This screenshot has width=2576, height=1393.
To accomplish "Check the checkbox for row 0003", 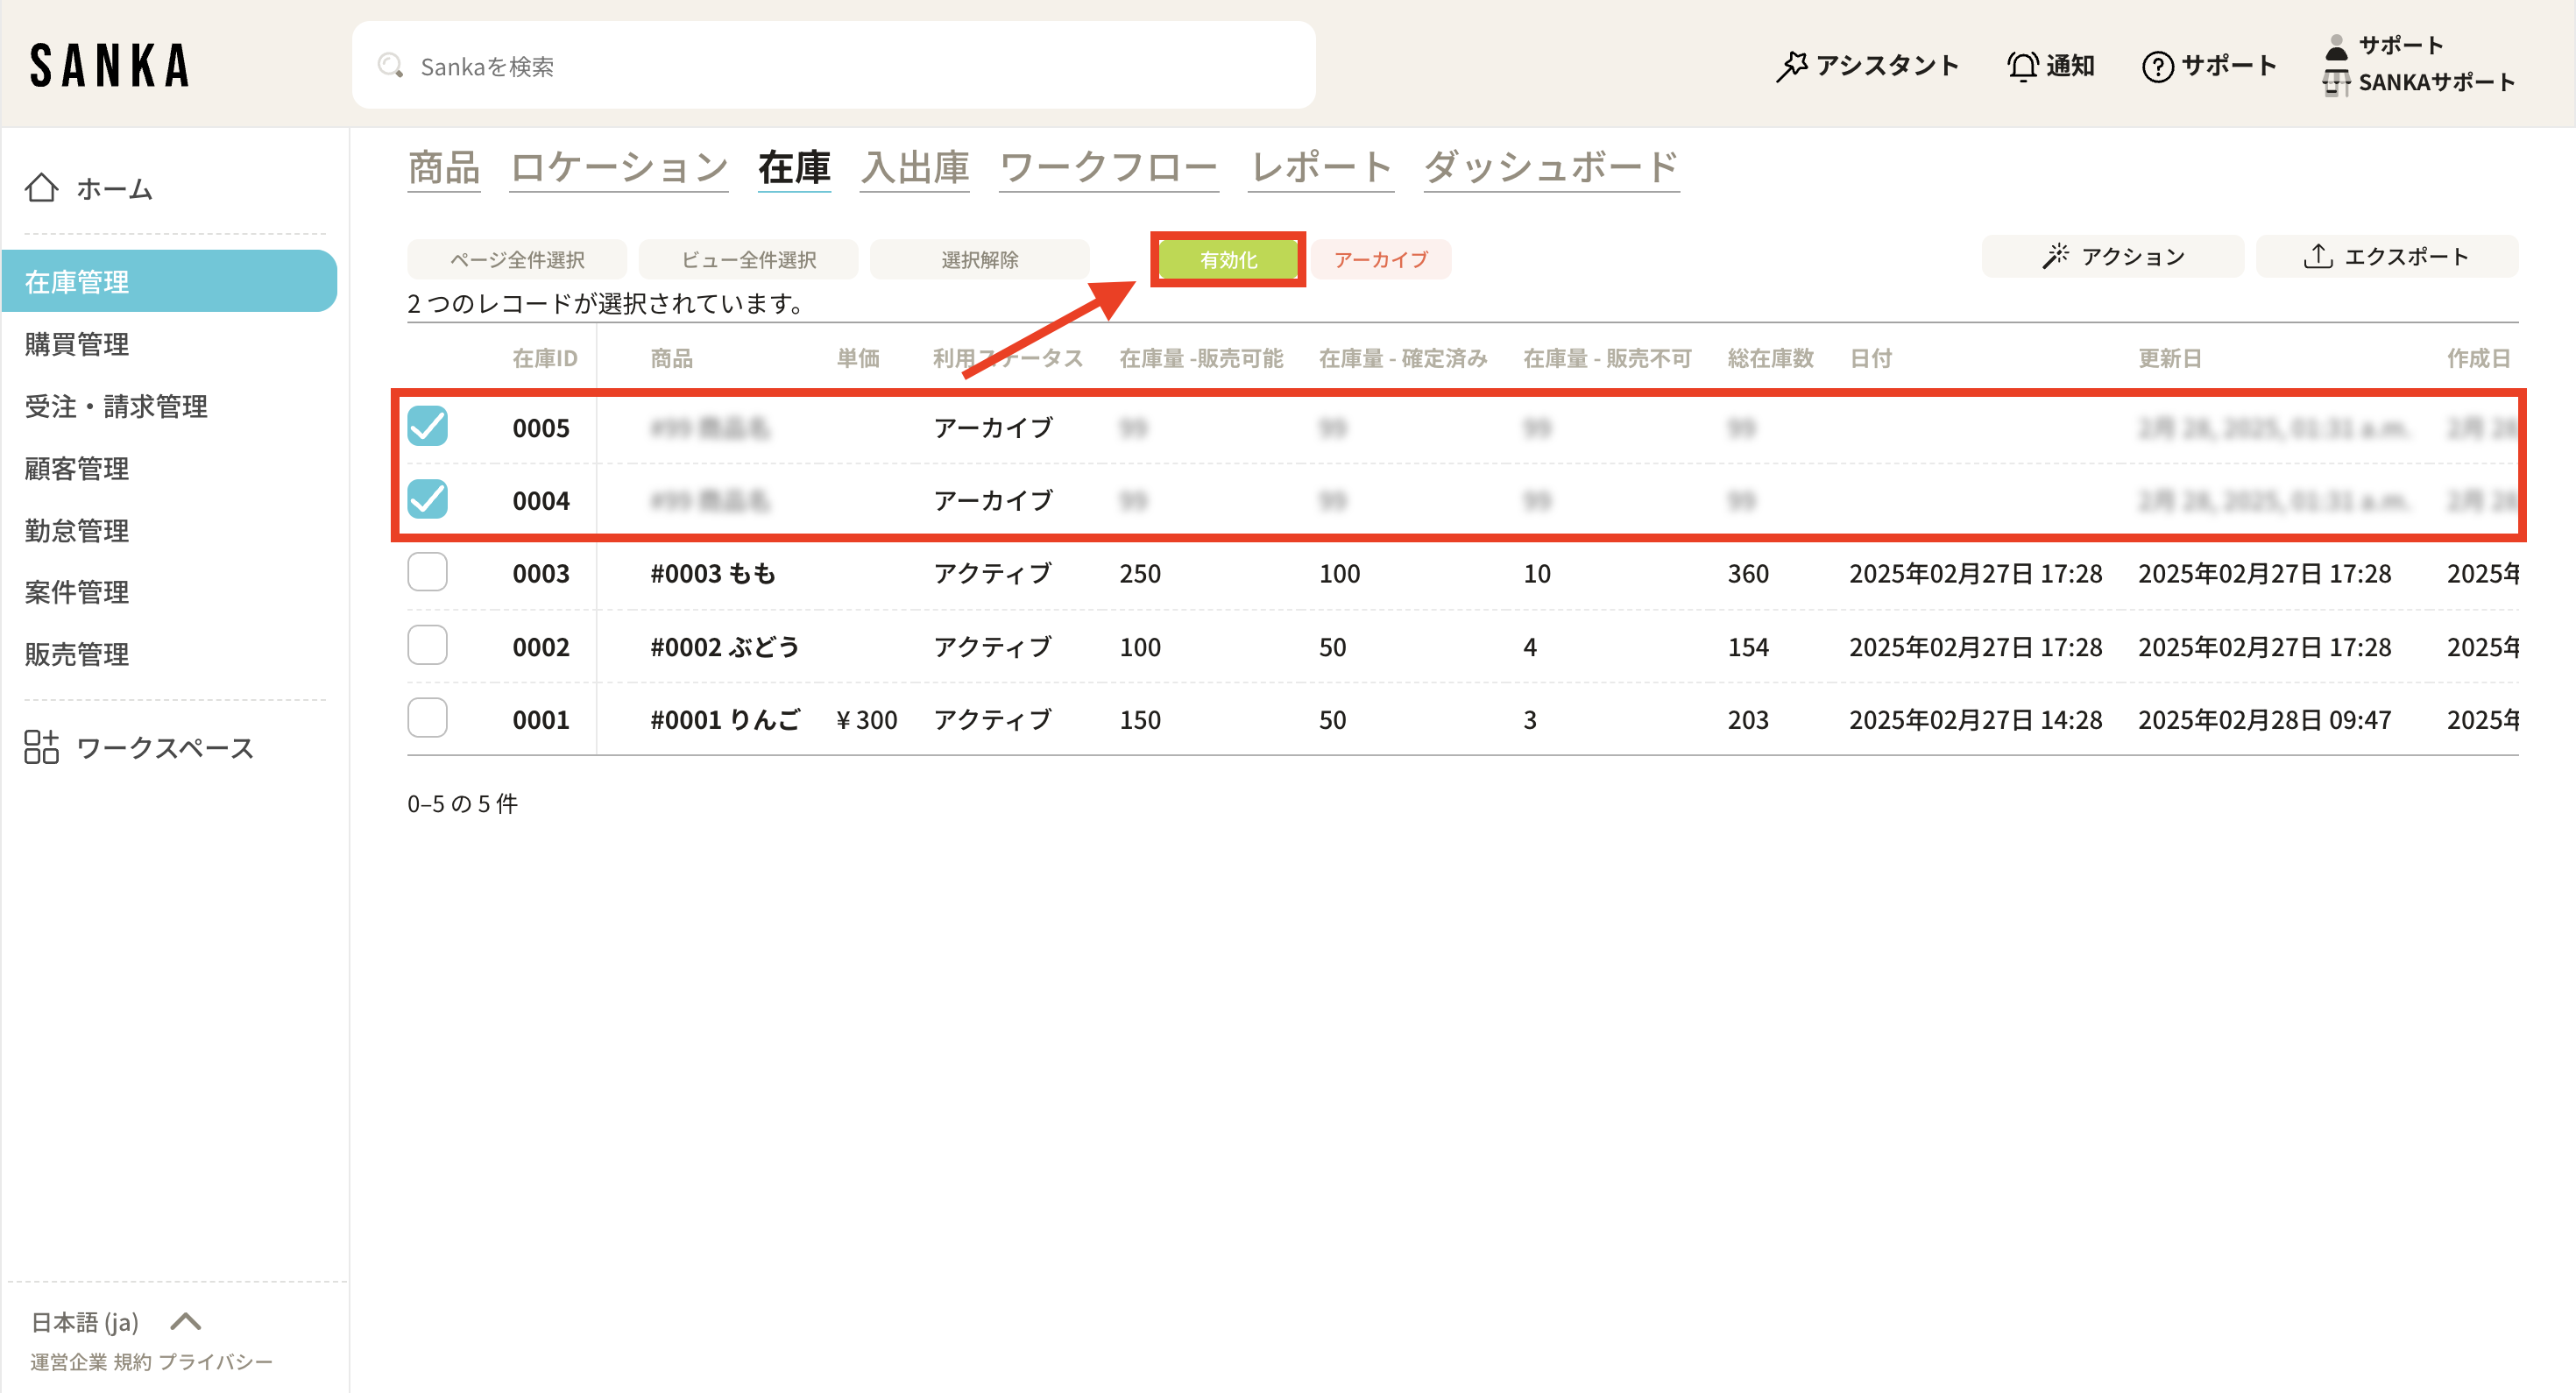I will [427, 573].
